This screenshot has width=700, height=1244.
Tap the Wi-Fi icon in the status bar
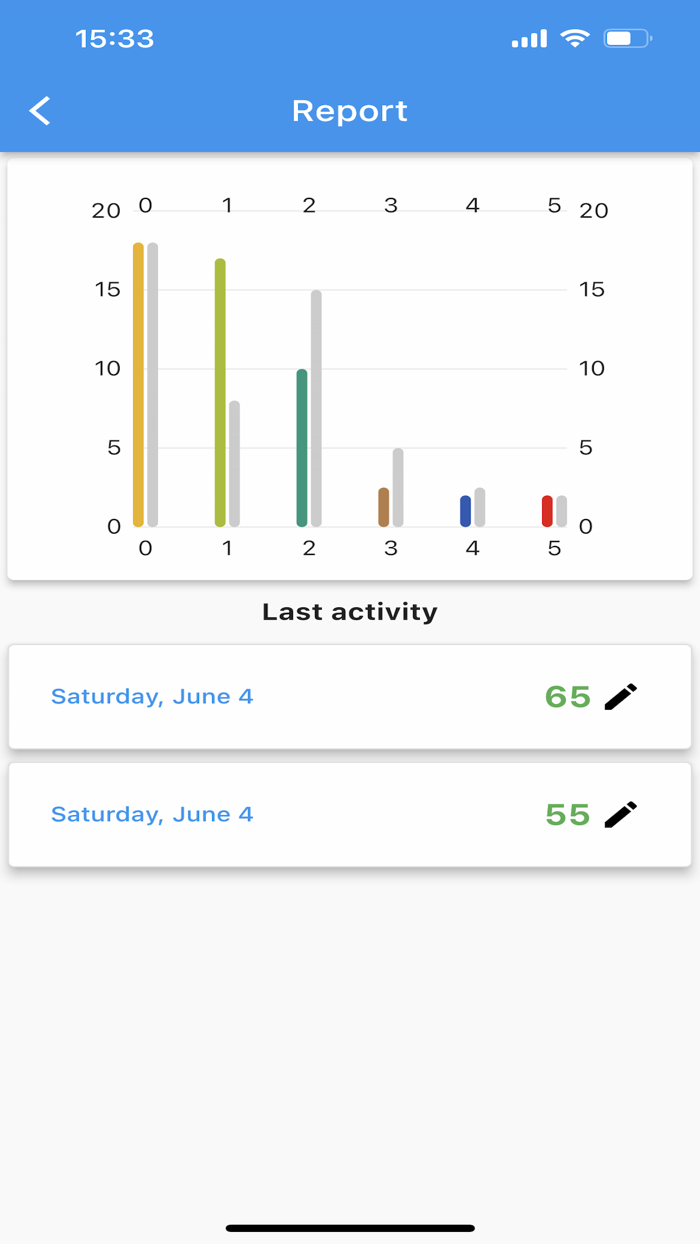click(573, 38)
